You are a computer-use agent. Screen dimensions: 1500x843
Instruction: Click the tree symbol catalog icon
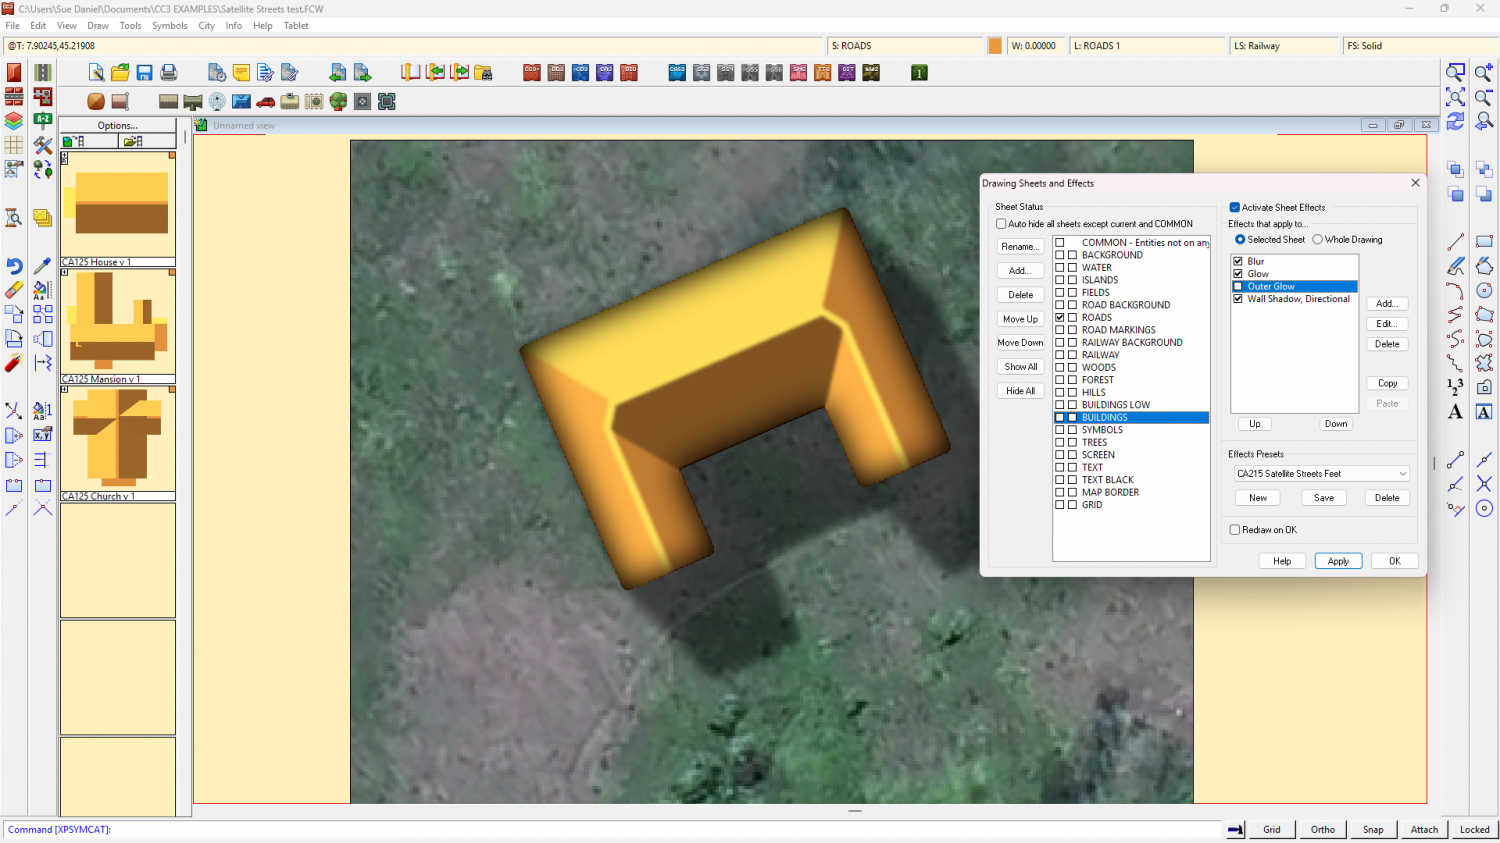338,101
